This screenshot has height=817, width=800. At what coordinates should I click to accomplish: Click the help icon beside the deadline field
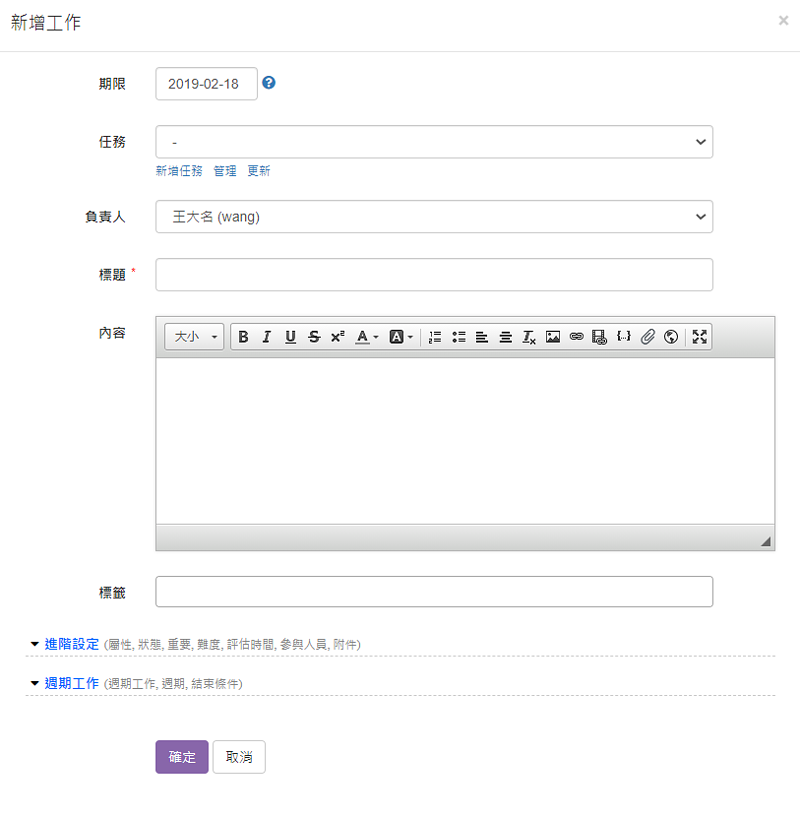[268, 83]
